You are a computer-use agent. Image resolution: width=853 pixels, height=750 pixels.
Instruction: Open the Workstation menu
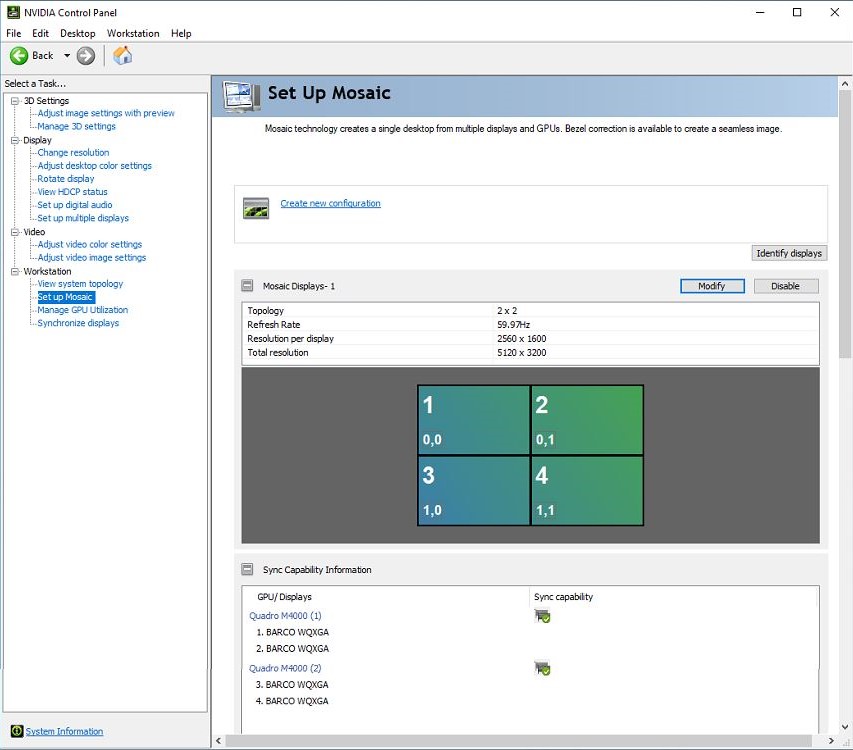pos(133,33)
